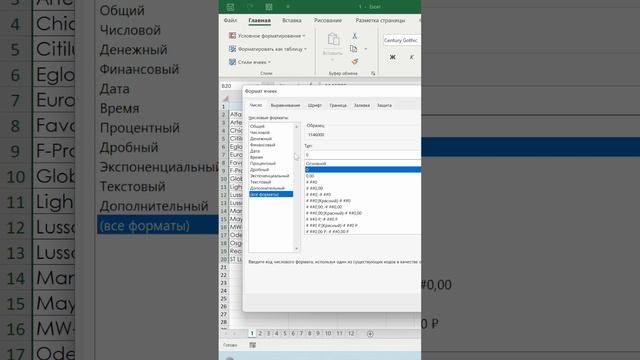Select (все форматы) in the dialog list
This screenshot has width=640, height=360.
tap(271, 194)
